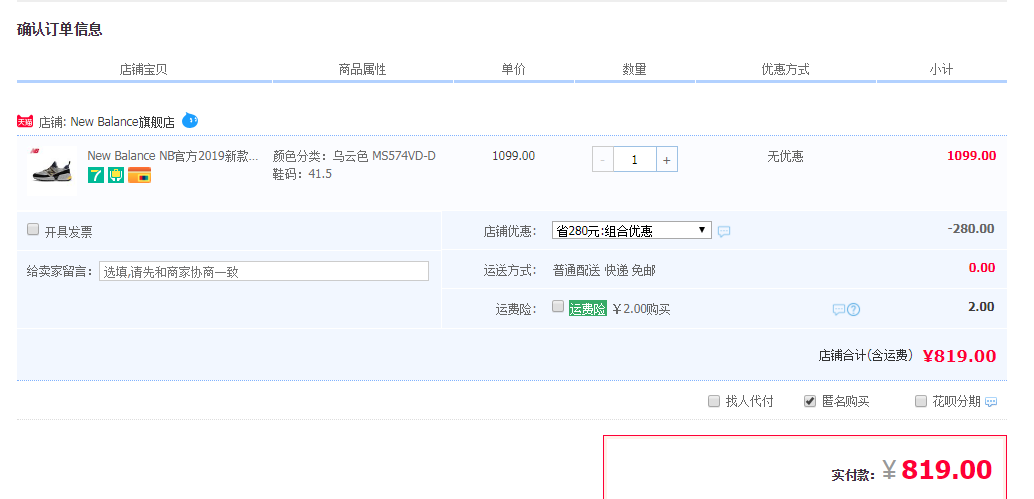Click the 鞋码 41.5 text
The height and width of the screenshot is (499, 1034).
[302, 174]
